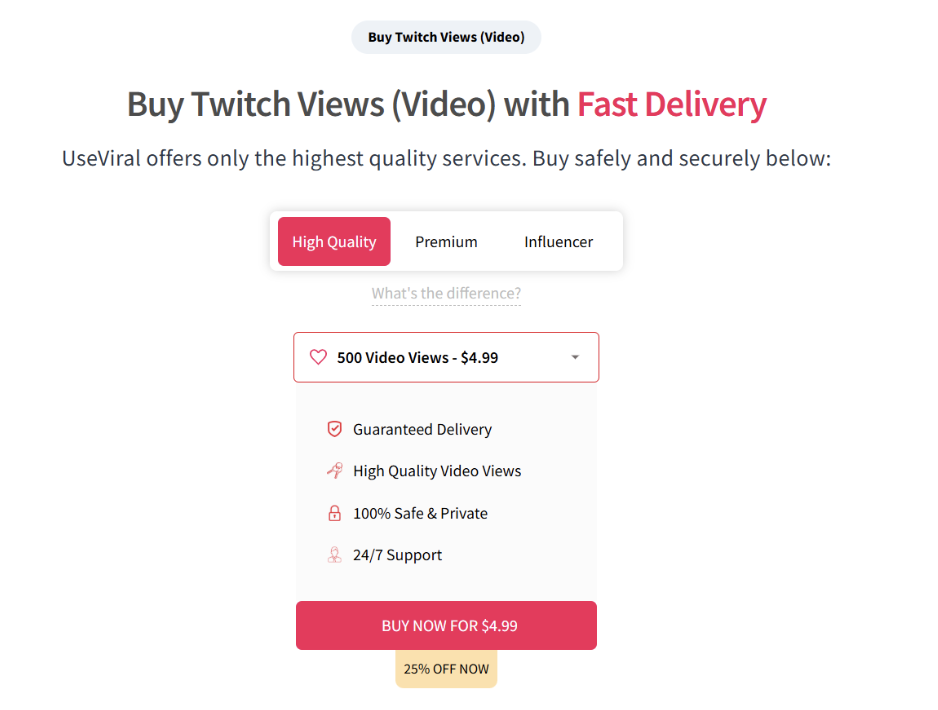Select the High Quality tab
The image size is (938, 710).
pos(334,242)
